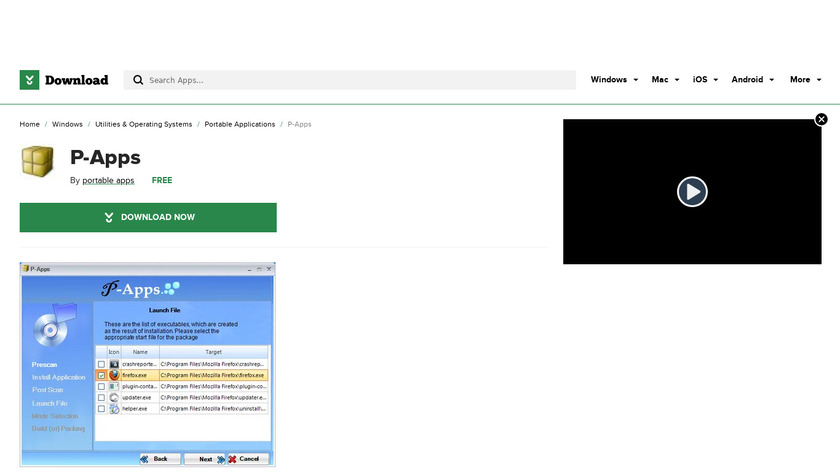This screenshot has width=840, height=472.
Task: Click the DOWNLOAD NOW button
Action: pyautogui.click(x=148, y=218)
